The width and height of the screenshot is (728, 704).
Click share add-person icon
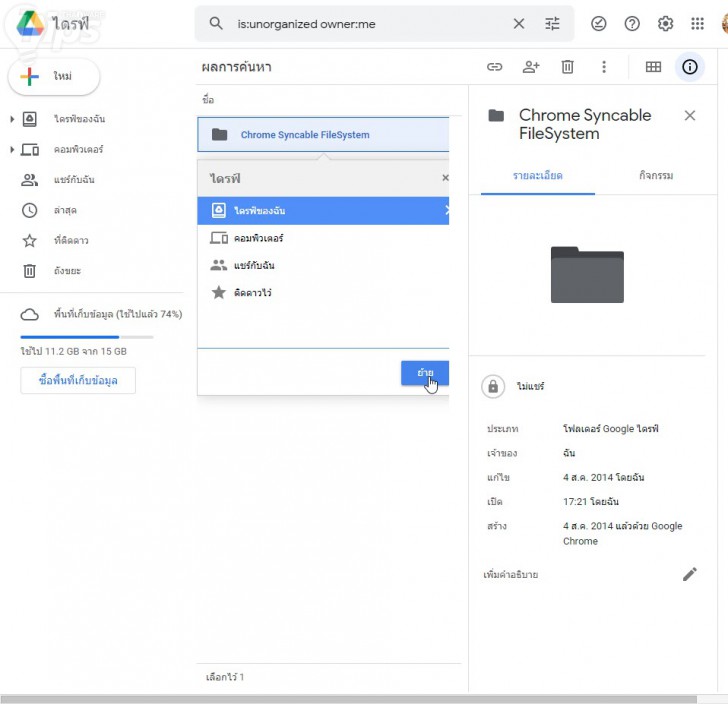pos(531,67)
